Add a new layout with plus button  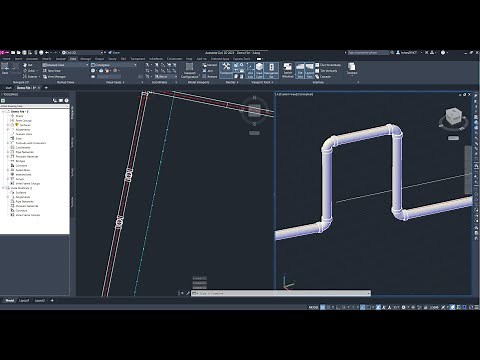pos(52,301)
